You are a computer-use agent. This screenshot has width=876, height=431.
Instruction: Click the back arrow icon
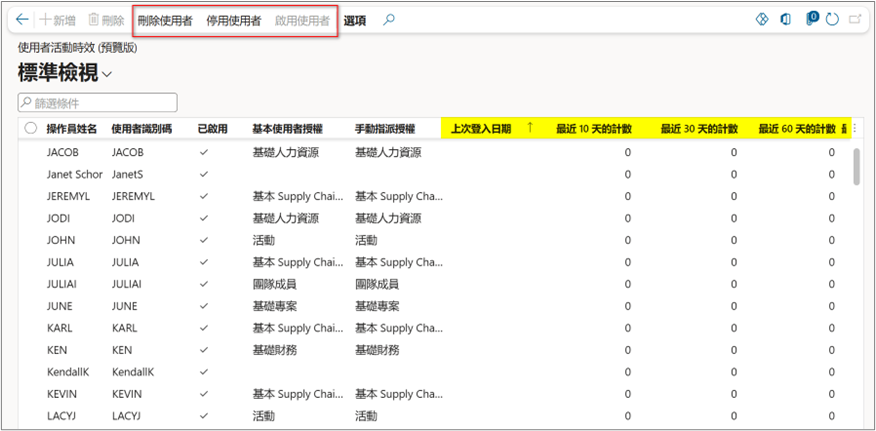(22, 20)
